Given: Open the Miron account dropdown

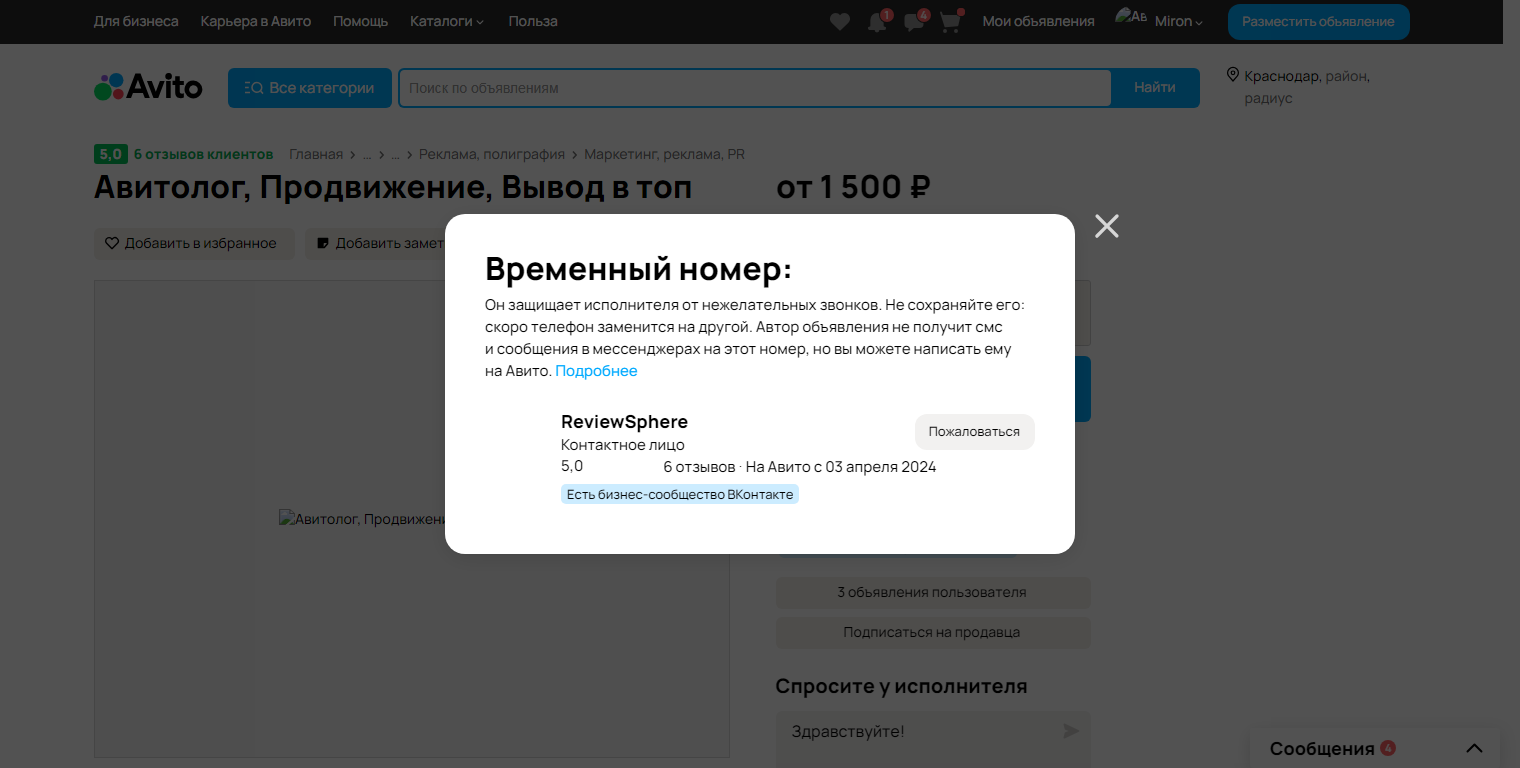Looking at the screenshot, I should 1179,21.
